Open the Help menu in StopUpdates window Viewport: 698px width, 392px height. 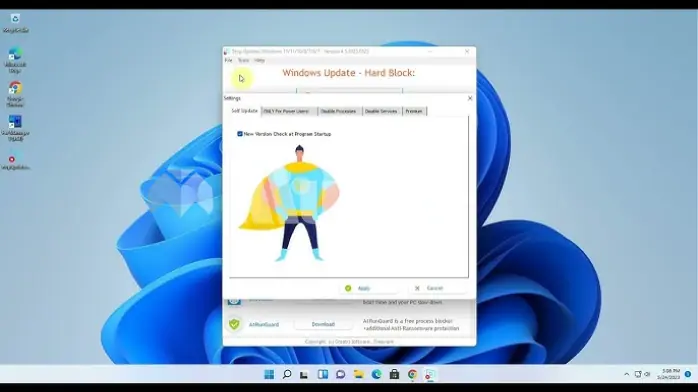[x=260, y=60]
